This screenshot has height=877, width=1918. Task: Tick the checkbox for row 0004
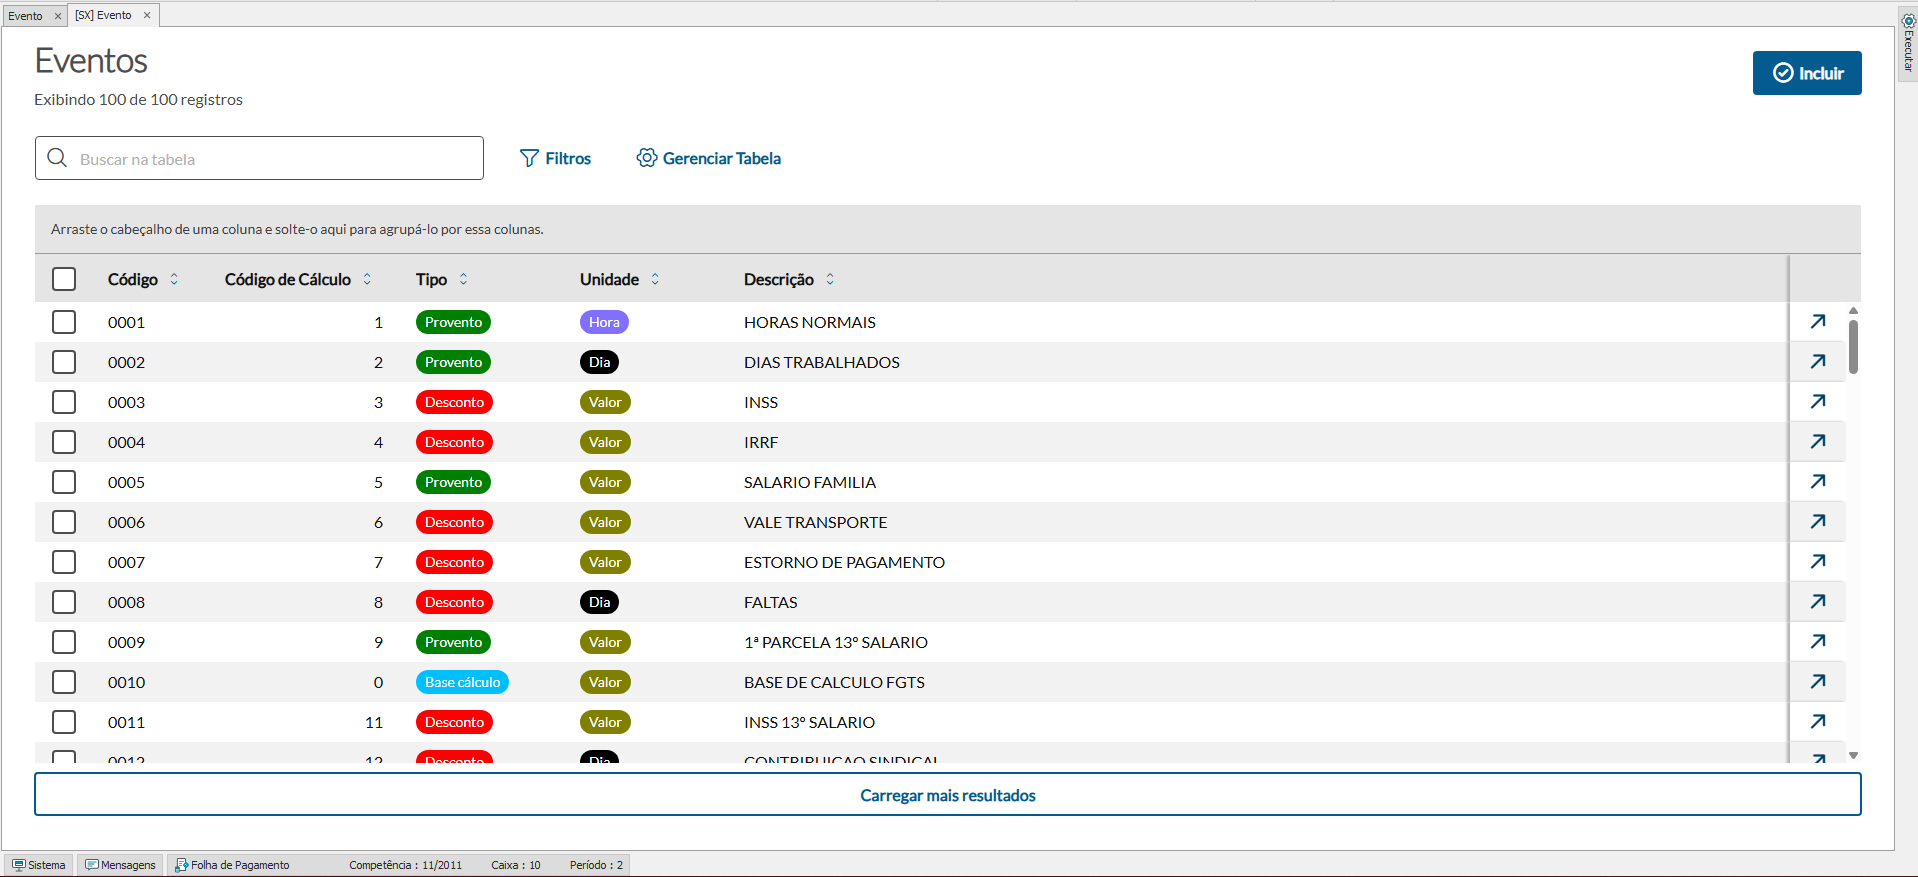click(x=64, y=442)
